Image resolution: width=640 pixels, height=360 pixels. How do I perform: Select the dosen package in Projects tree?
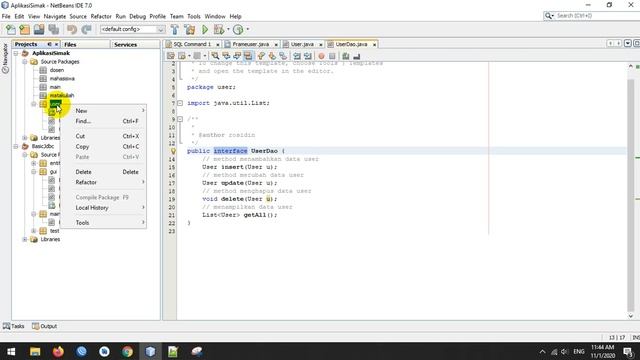click(57, 70)
